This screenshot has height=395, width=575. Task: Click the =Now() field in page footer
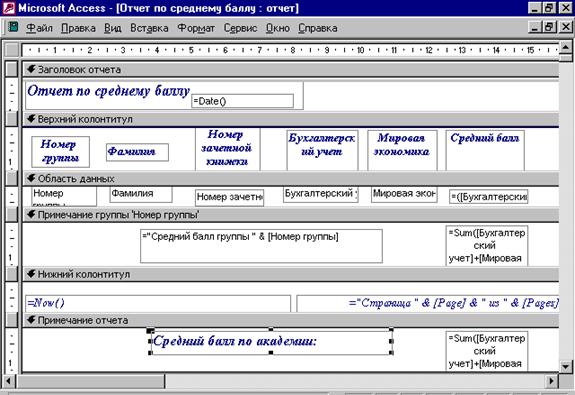click(158, 304)
